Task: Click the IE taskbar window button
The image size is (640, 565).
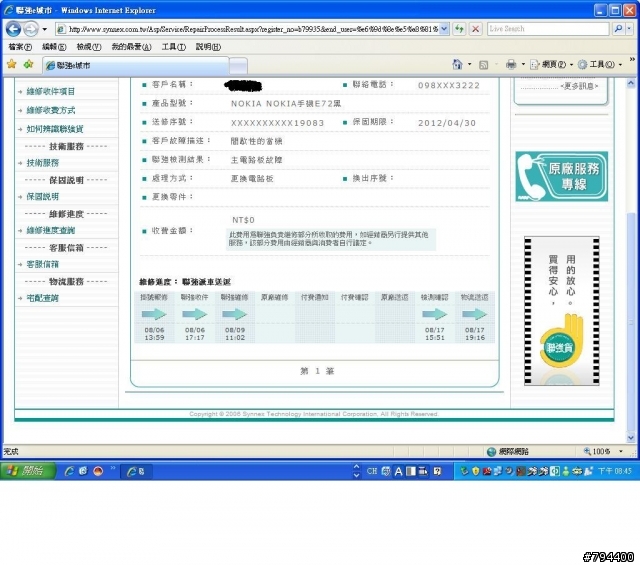Action: point(137,472)
